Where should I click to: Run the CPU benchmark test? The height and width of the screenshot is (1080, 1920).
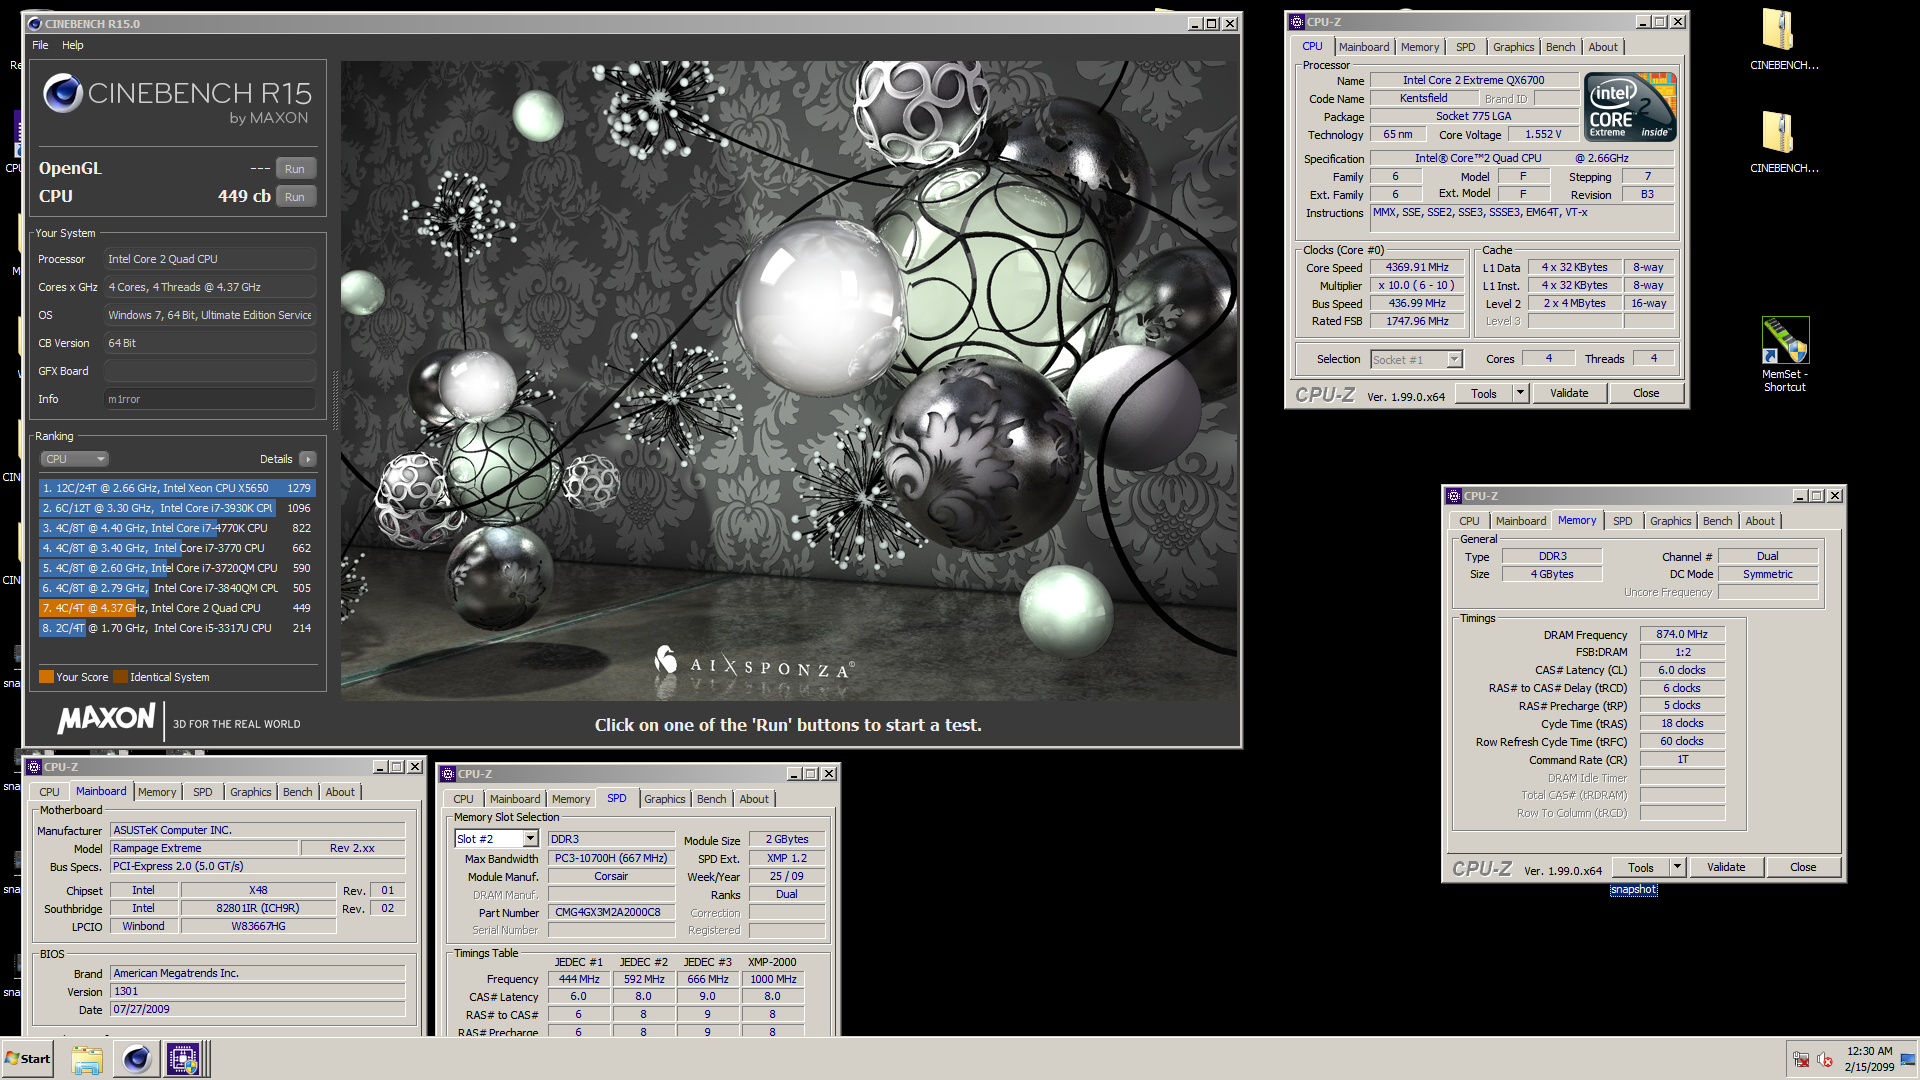295,197
